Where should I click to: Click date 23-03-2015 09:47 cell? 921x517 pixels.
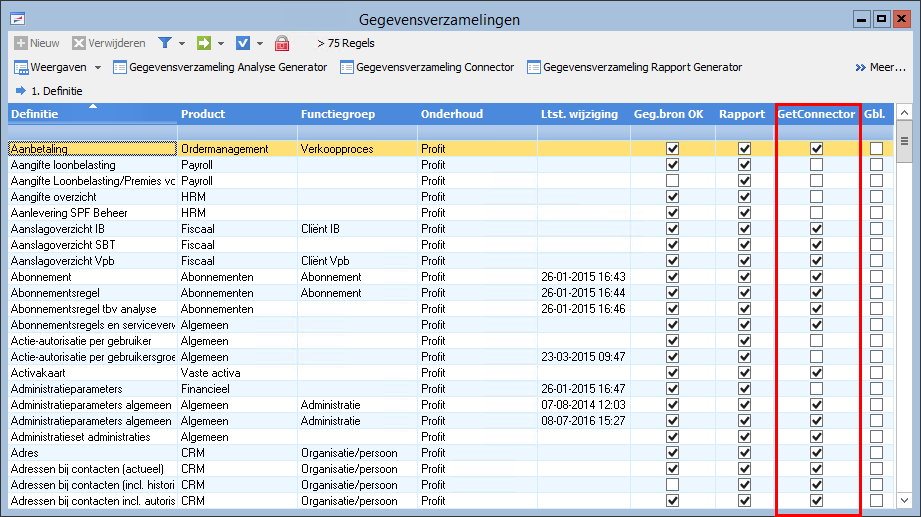583,357
